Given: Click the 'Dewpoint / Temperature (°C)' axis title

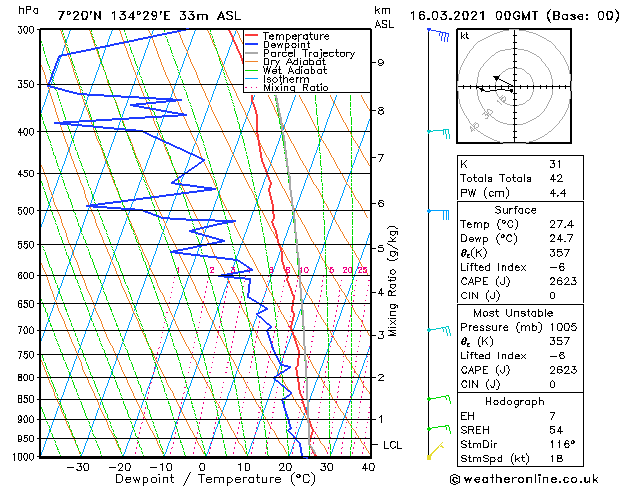Looking at the screenshot, I should tap(215, 479).
